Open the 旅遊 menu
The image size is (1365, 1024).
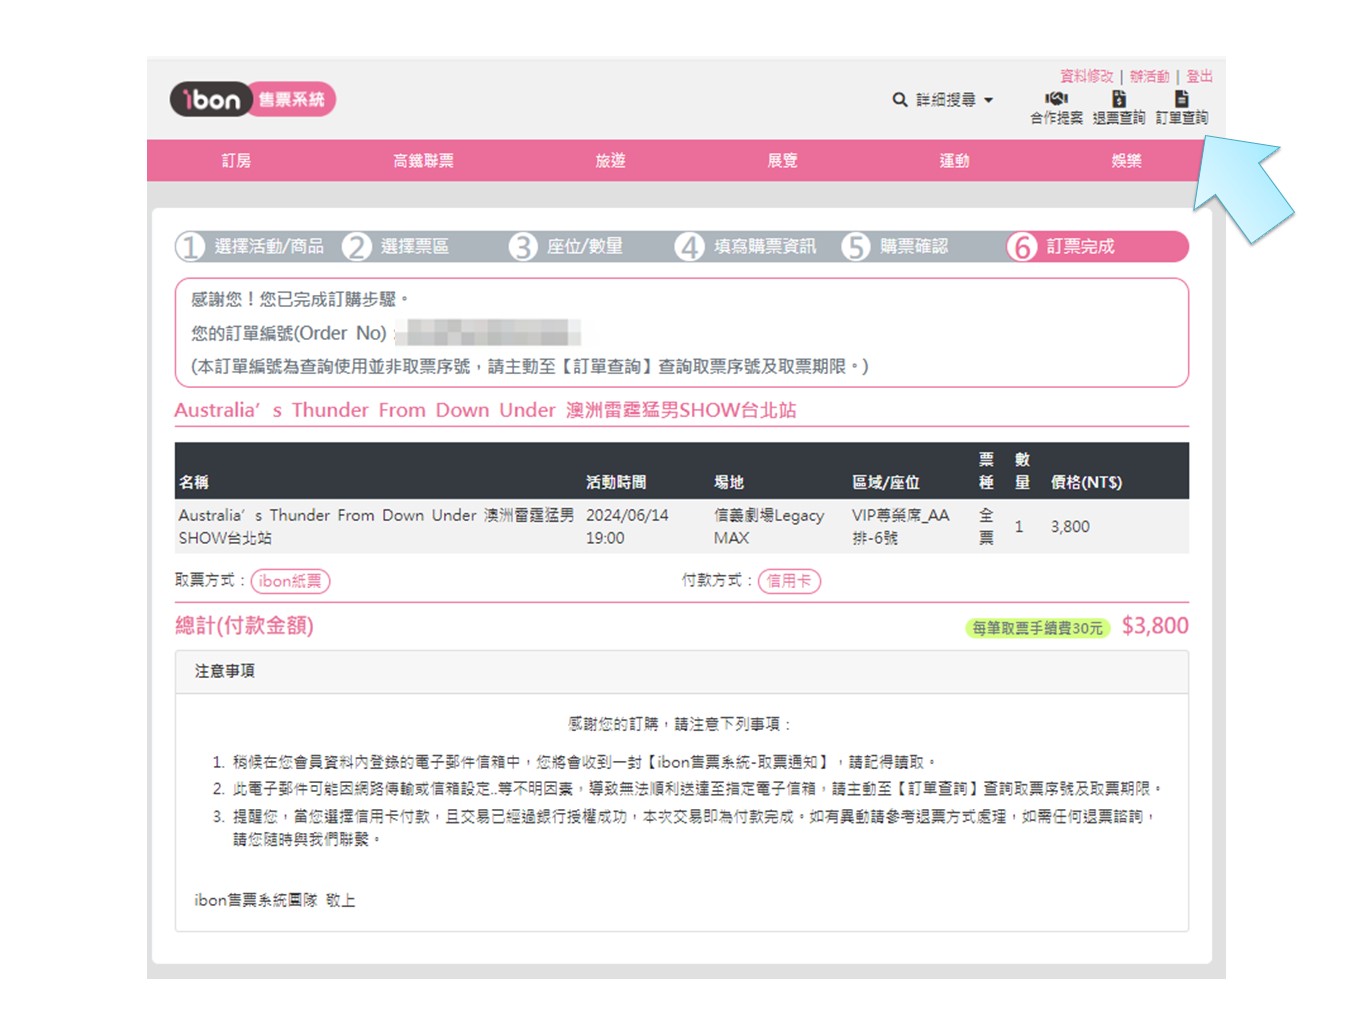(610, 160)
